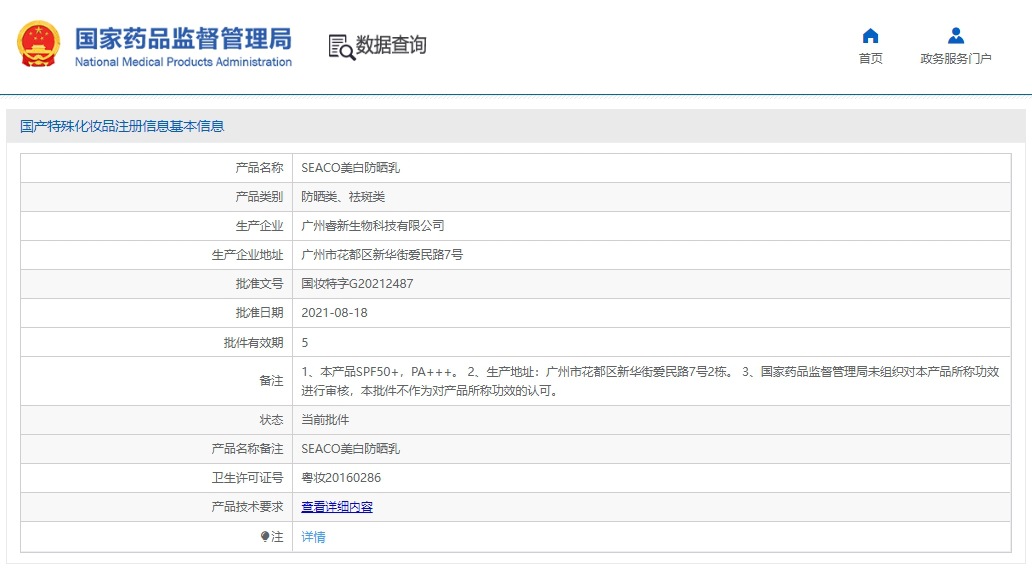Click the section title 国产特殊化妆品注册信息基本信息

[122, 126]
